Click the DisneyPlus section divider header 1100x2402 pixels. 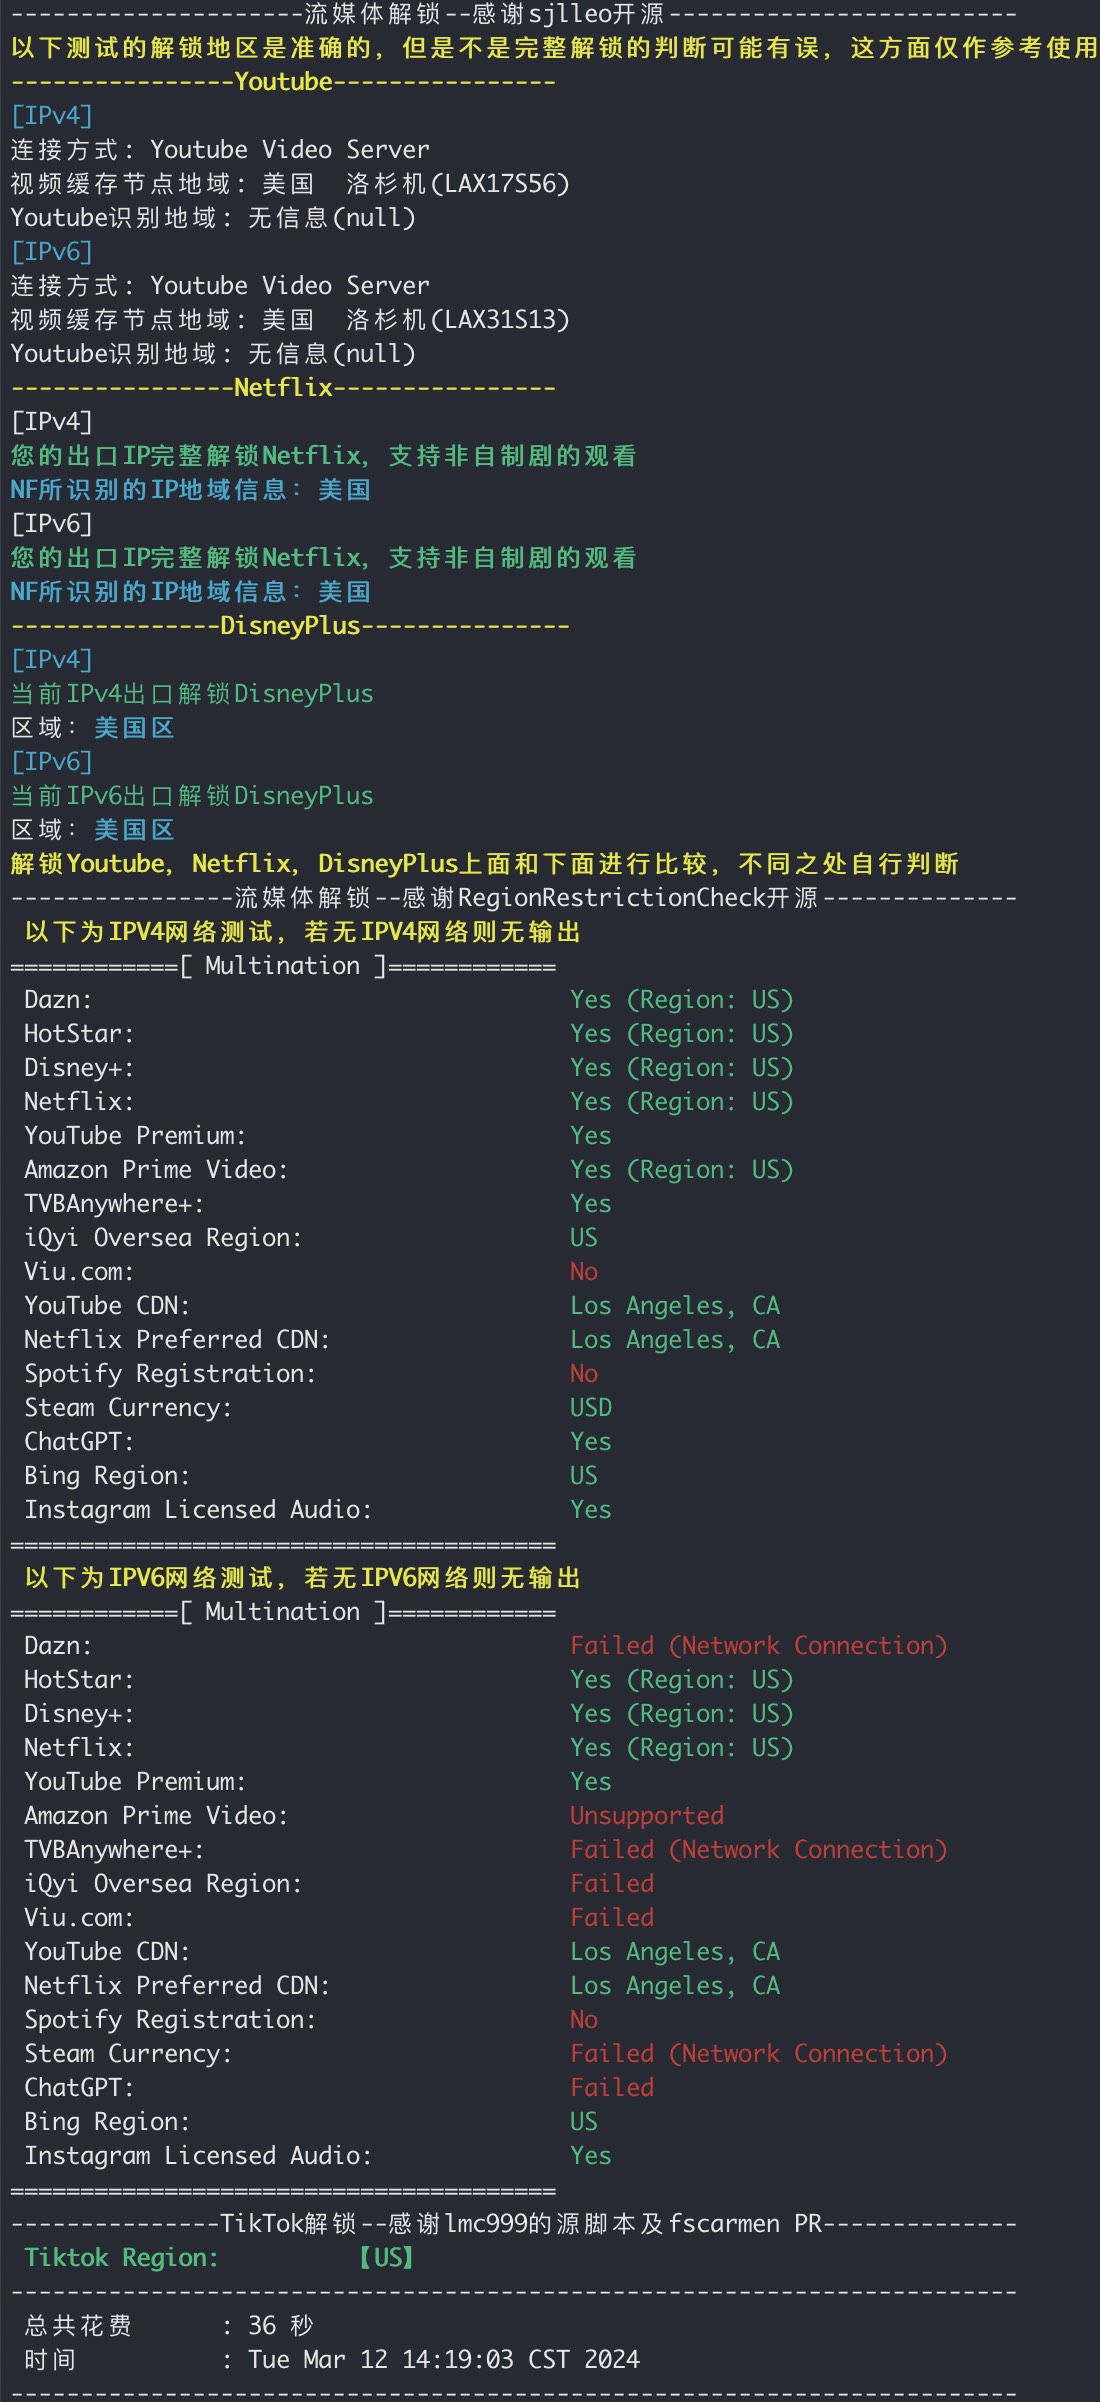pyautogui.click(x=290, y=626)
